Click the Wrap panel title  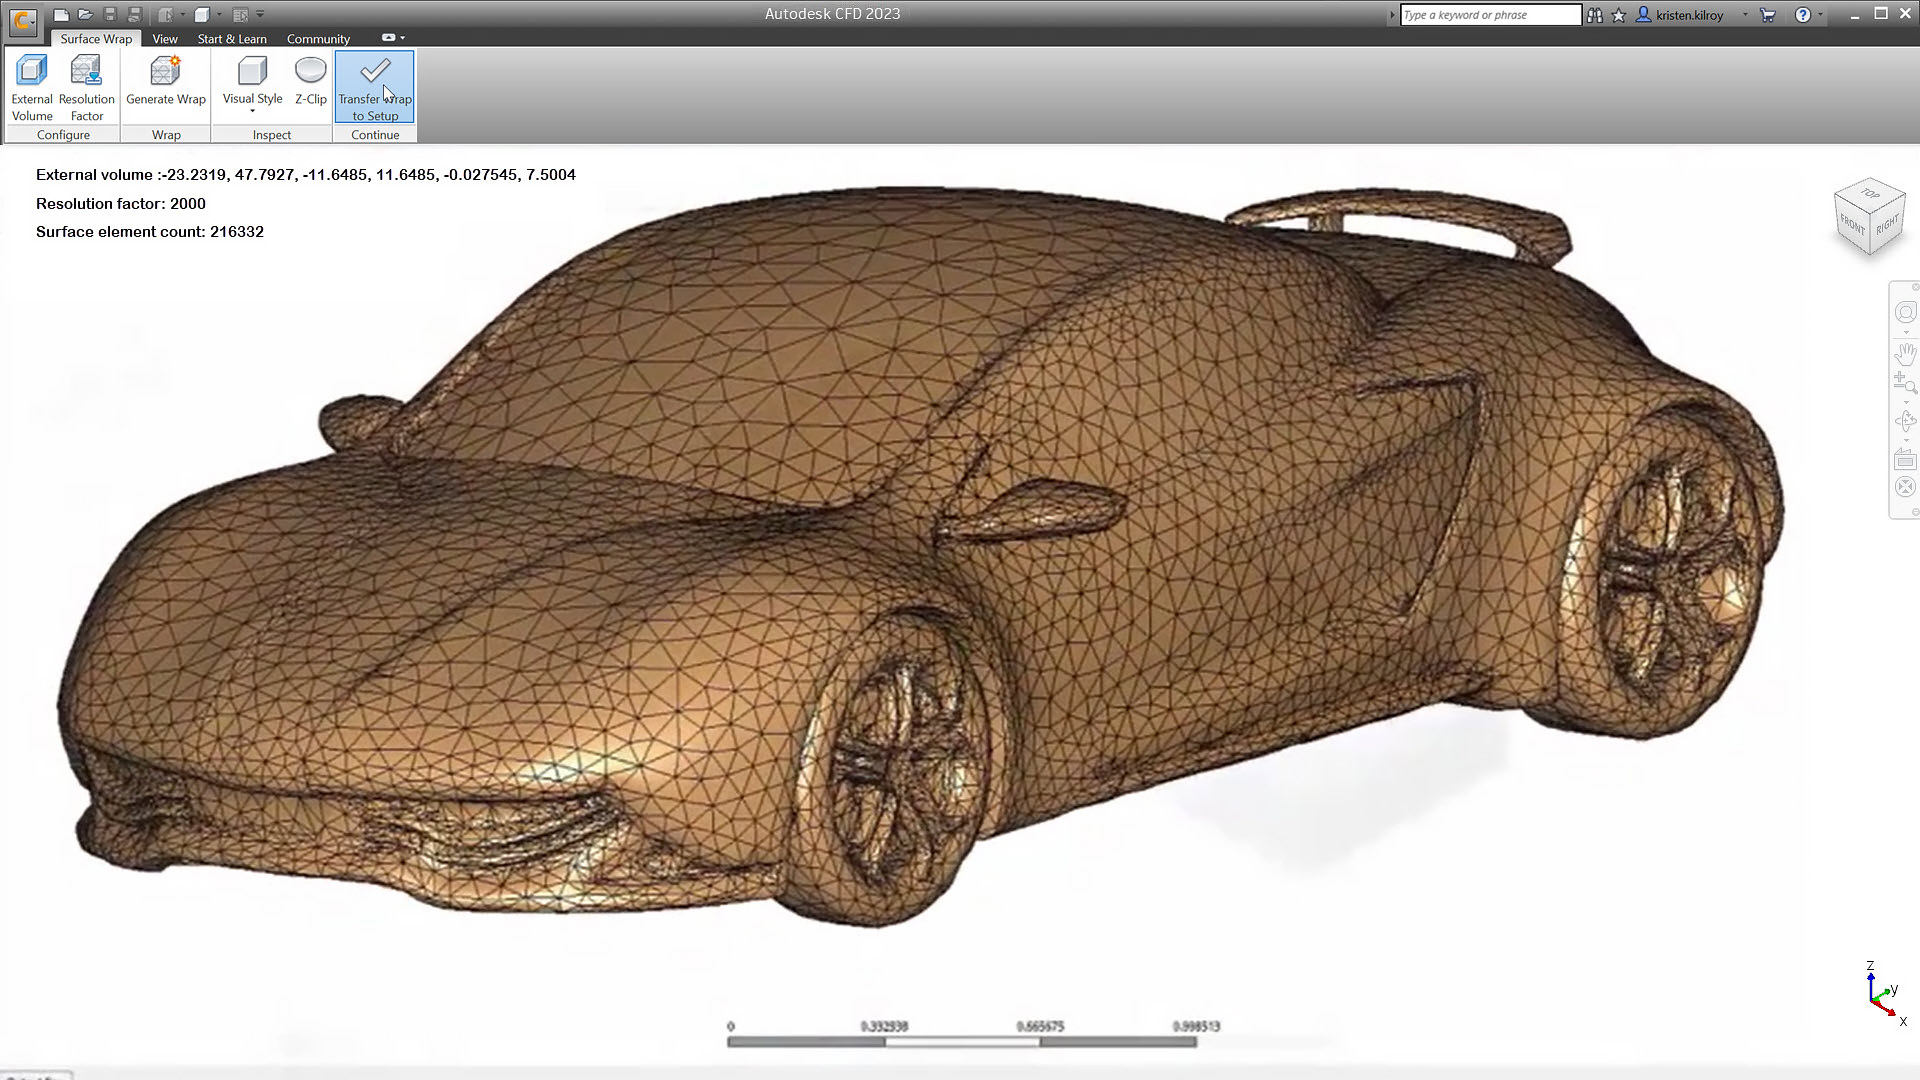166,135
